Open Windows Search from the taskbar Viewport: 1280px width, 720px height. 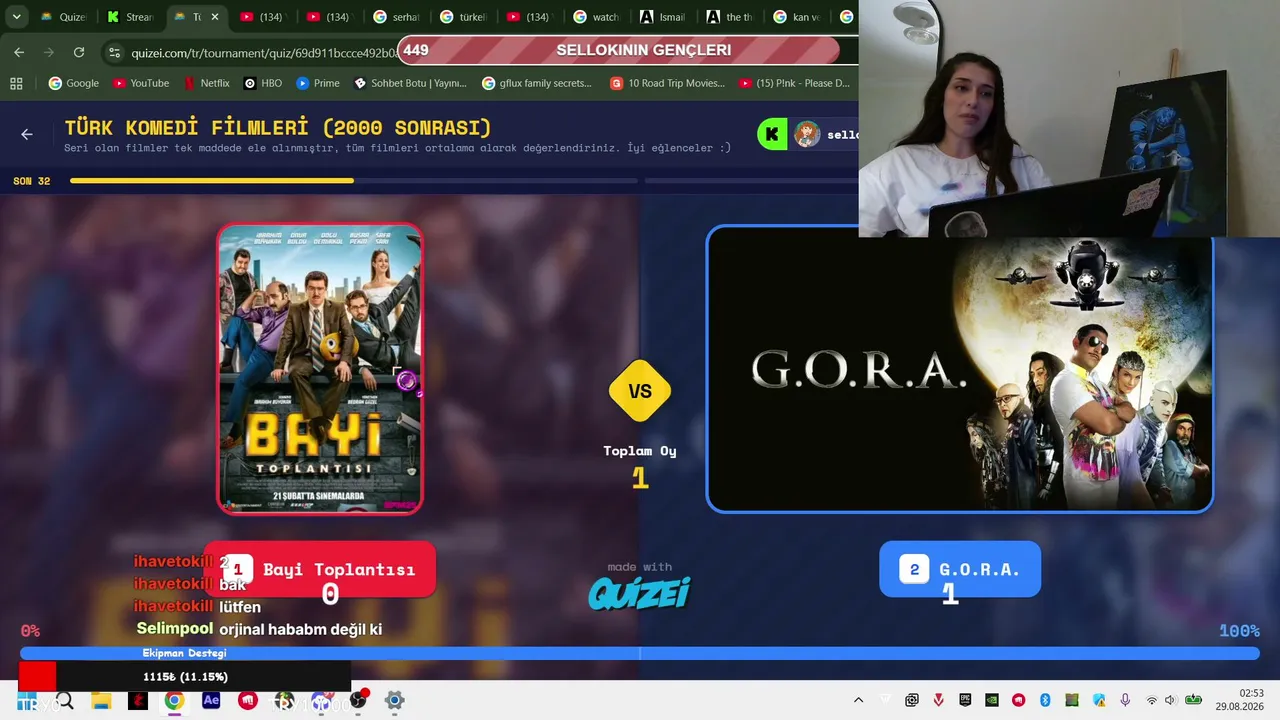point(65,701)
